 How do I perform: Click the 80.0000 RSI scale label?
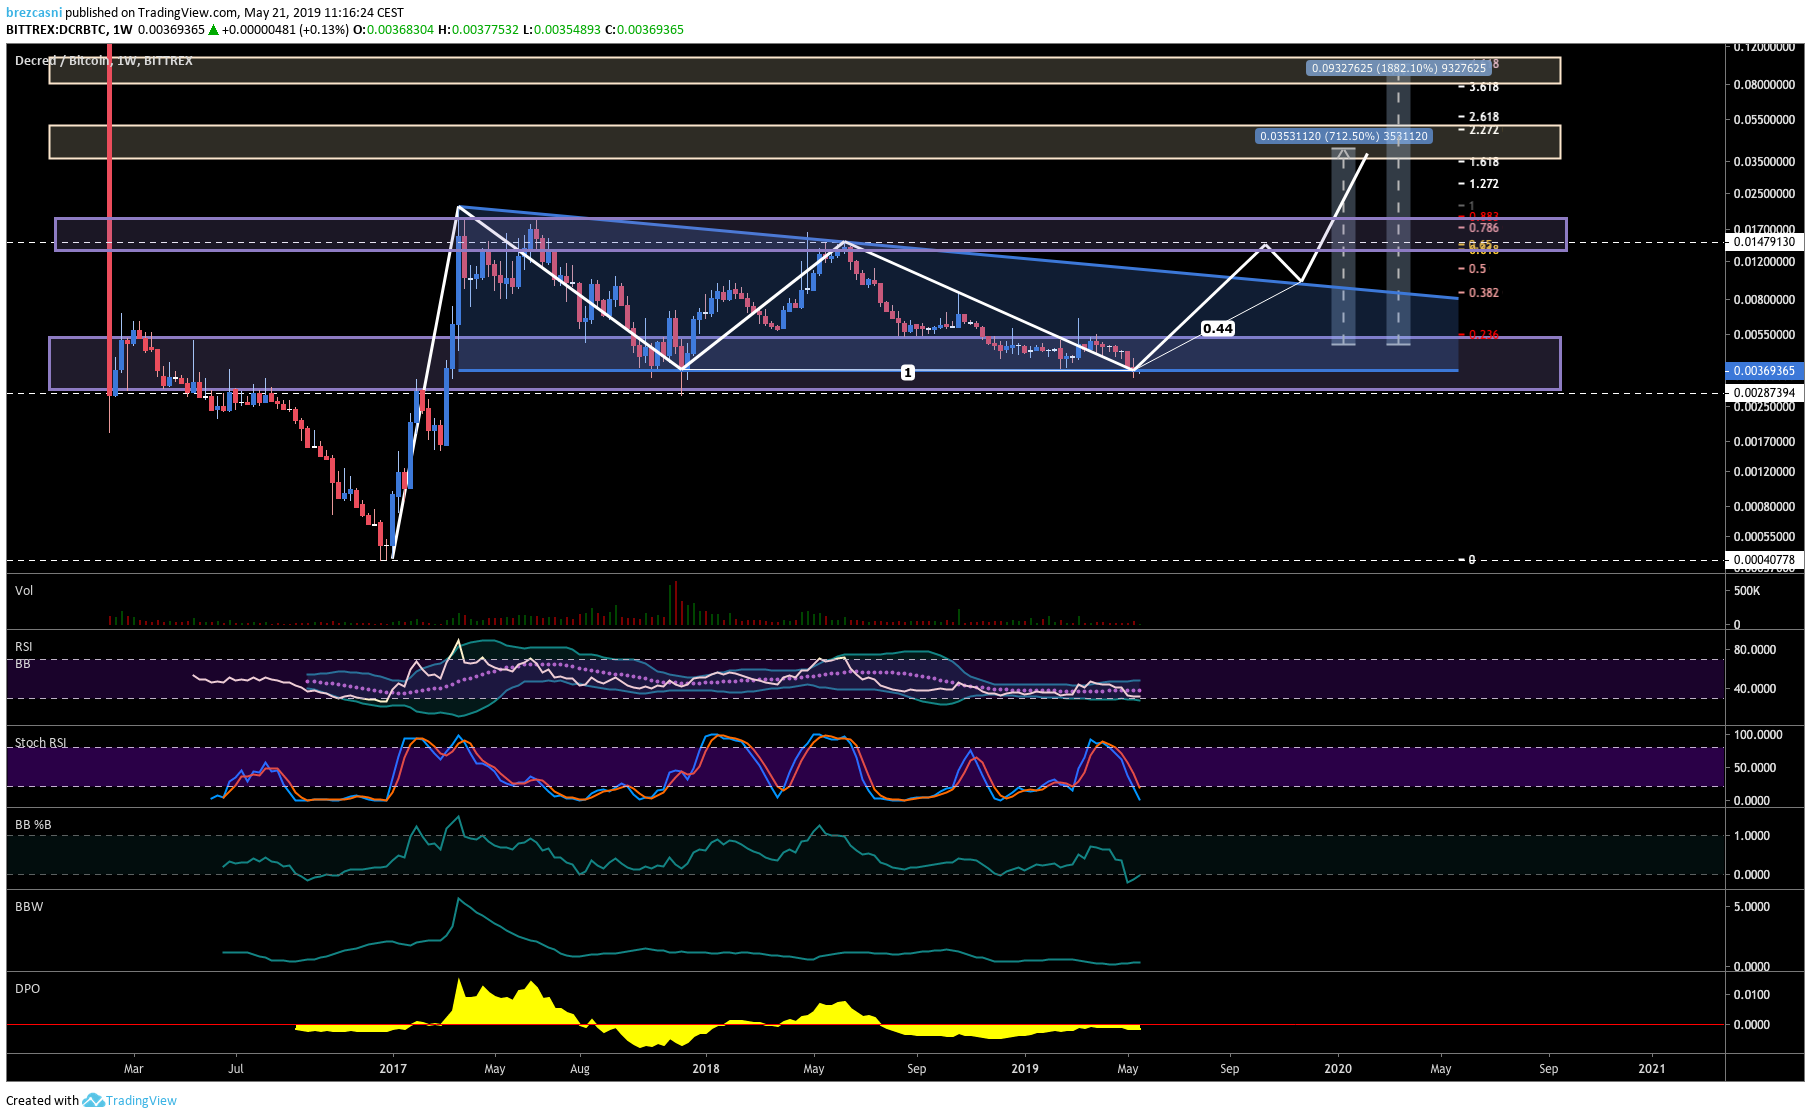click(x=1755, y=649)
